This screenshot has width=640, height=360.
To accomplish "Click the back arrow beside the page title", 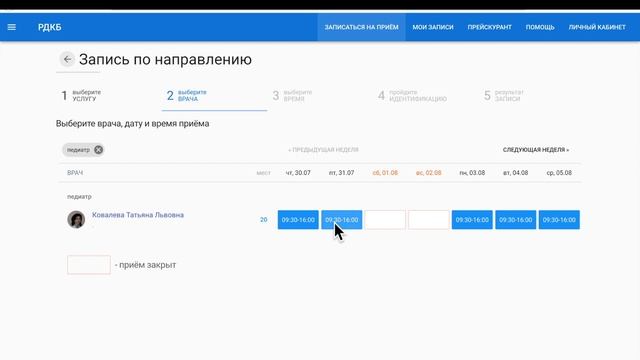I will pyautogui.click(x=67, y=60).
